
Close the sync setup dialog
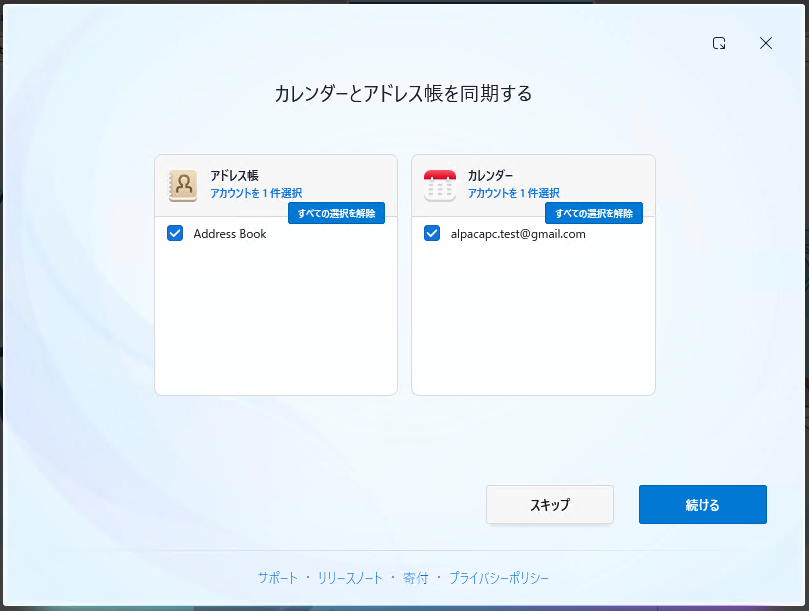[x=766, y=43]
